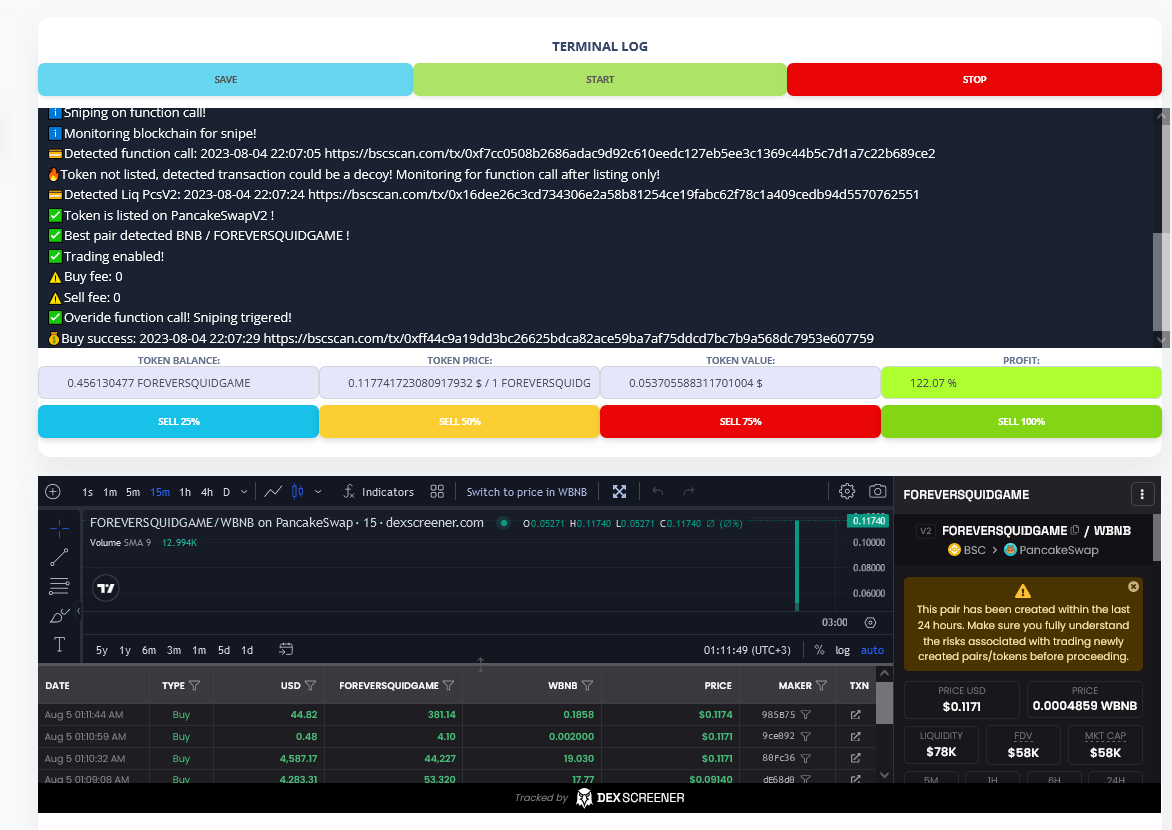Open the Buy success transaction link
1172x830 pixels.
[x=568, y=338]
